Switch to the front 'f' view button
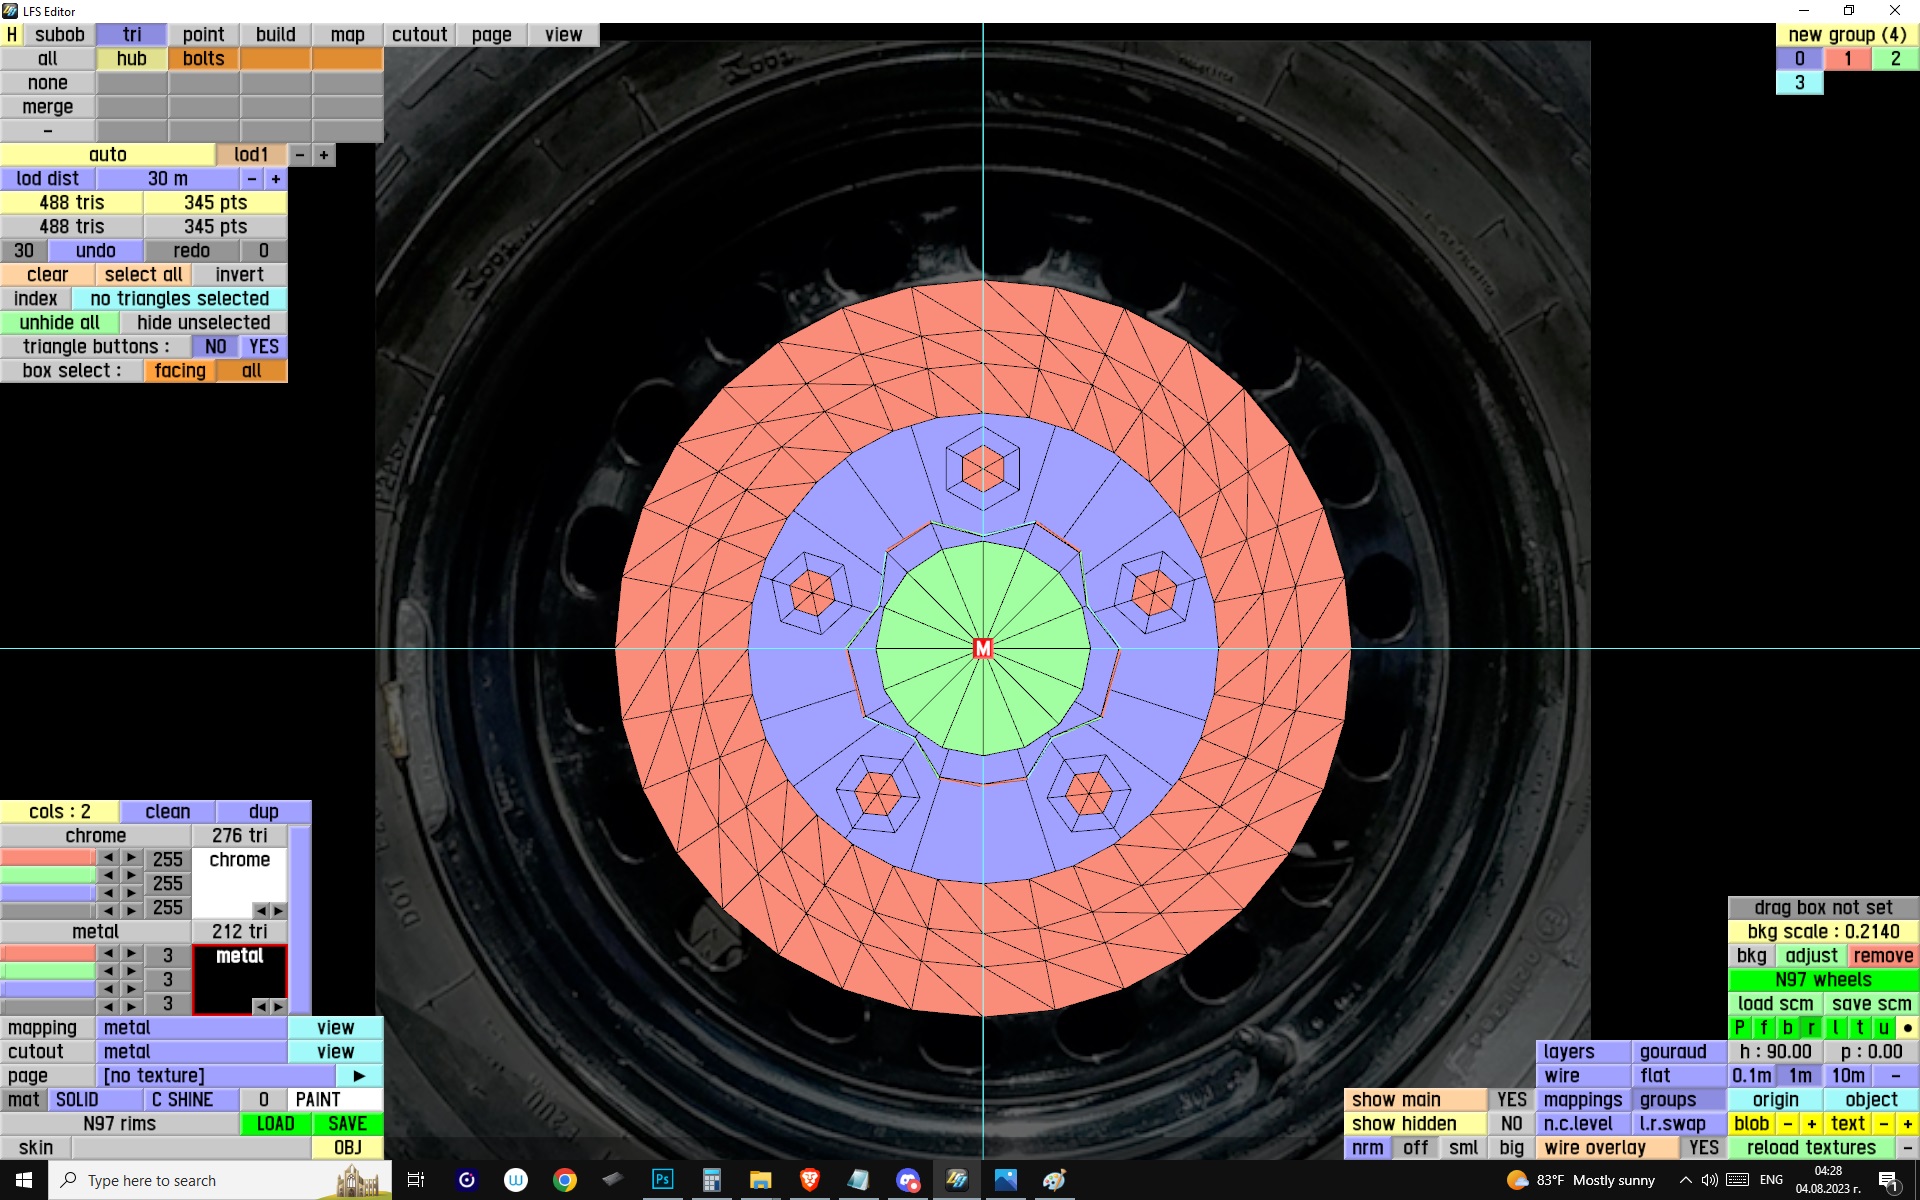The image size is (1920, 1200). click(x=1763, y=1027)
